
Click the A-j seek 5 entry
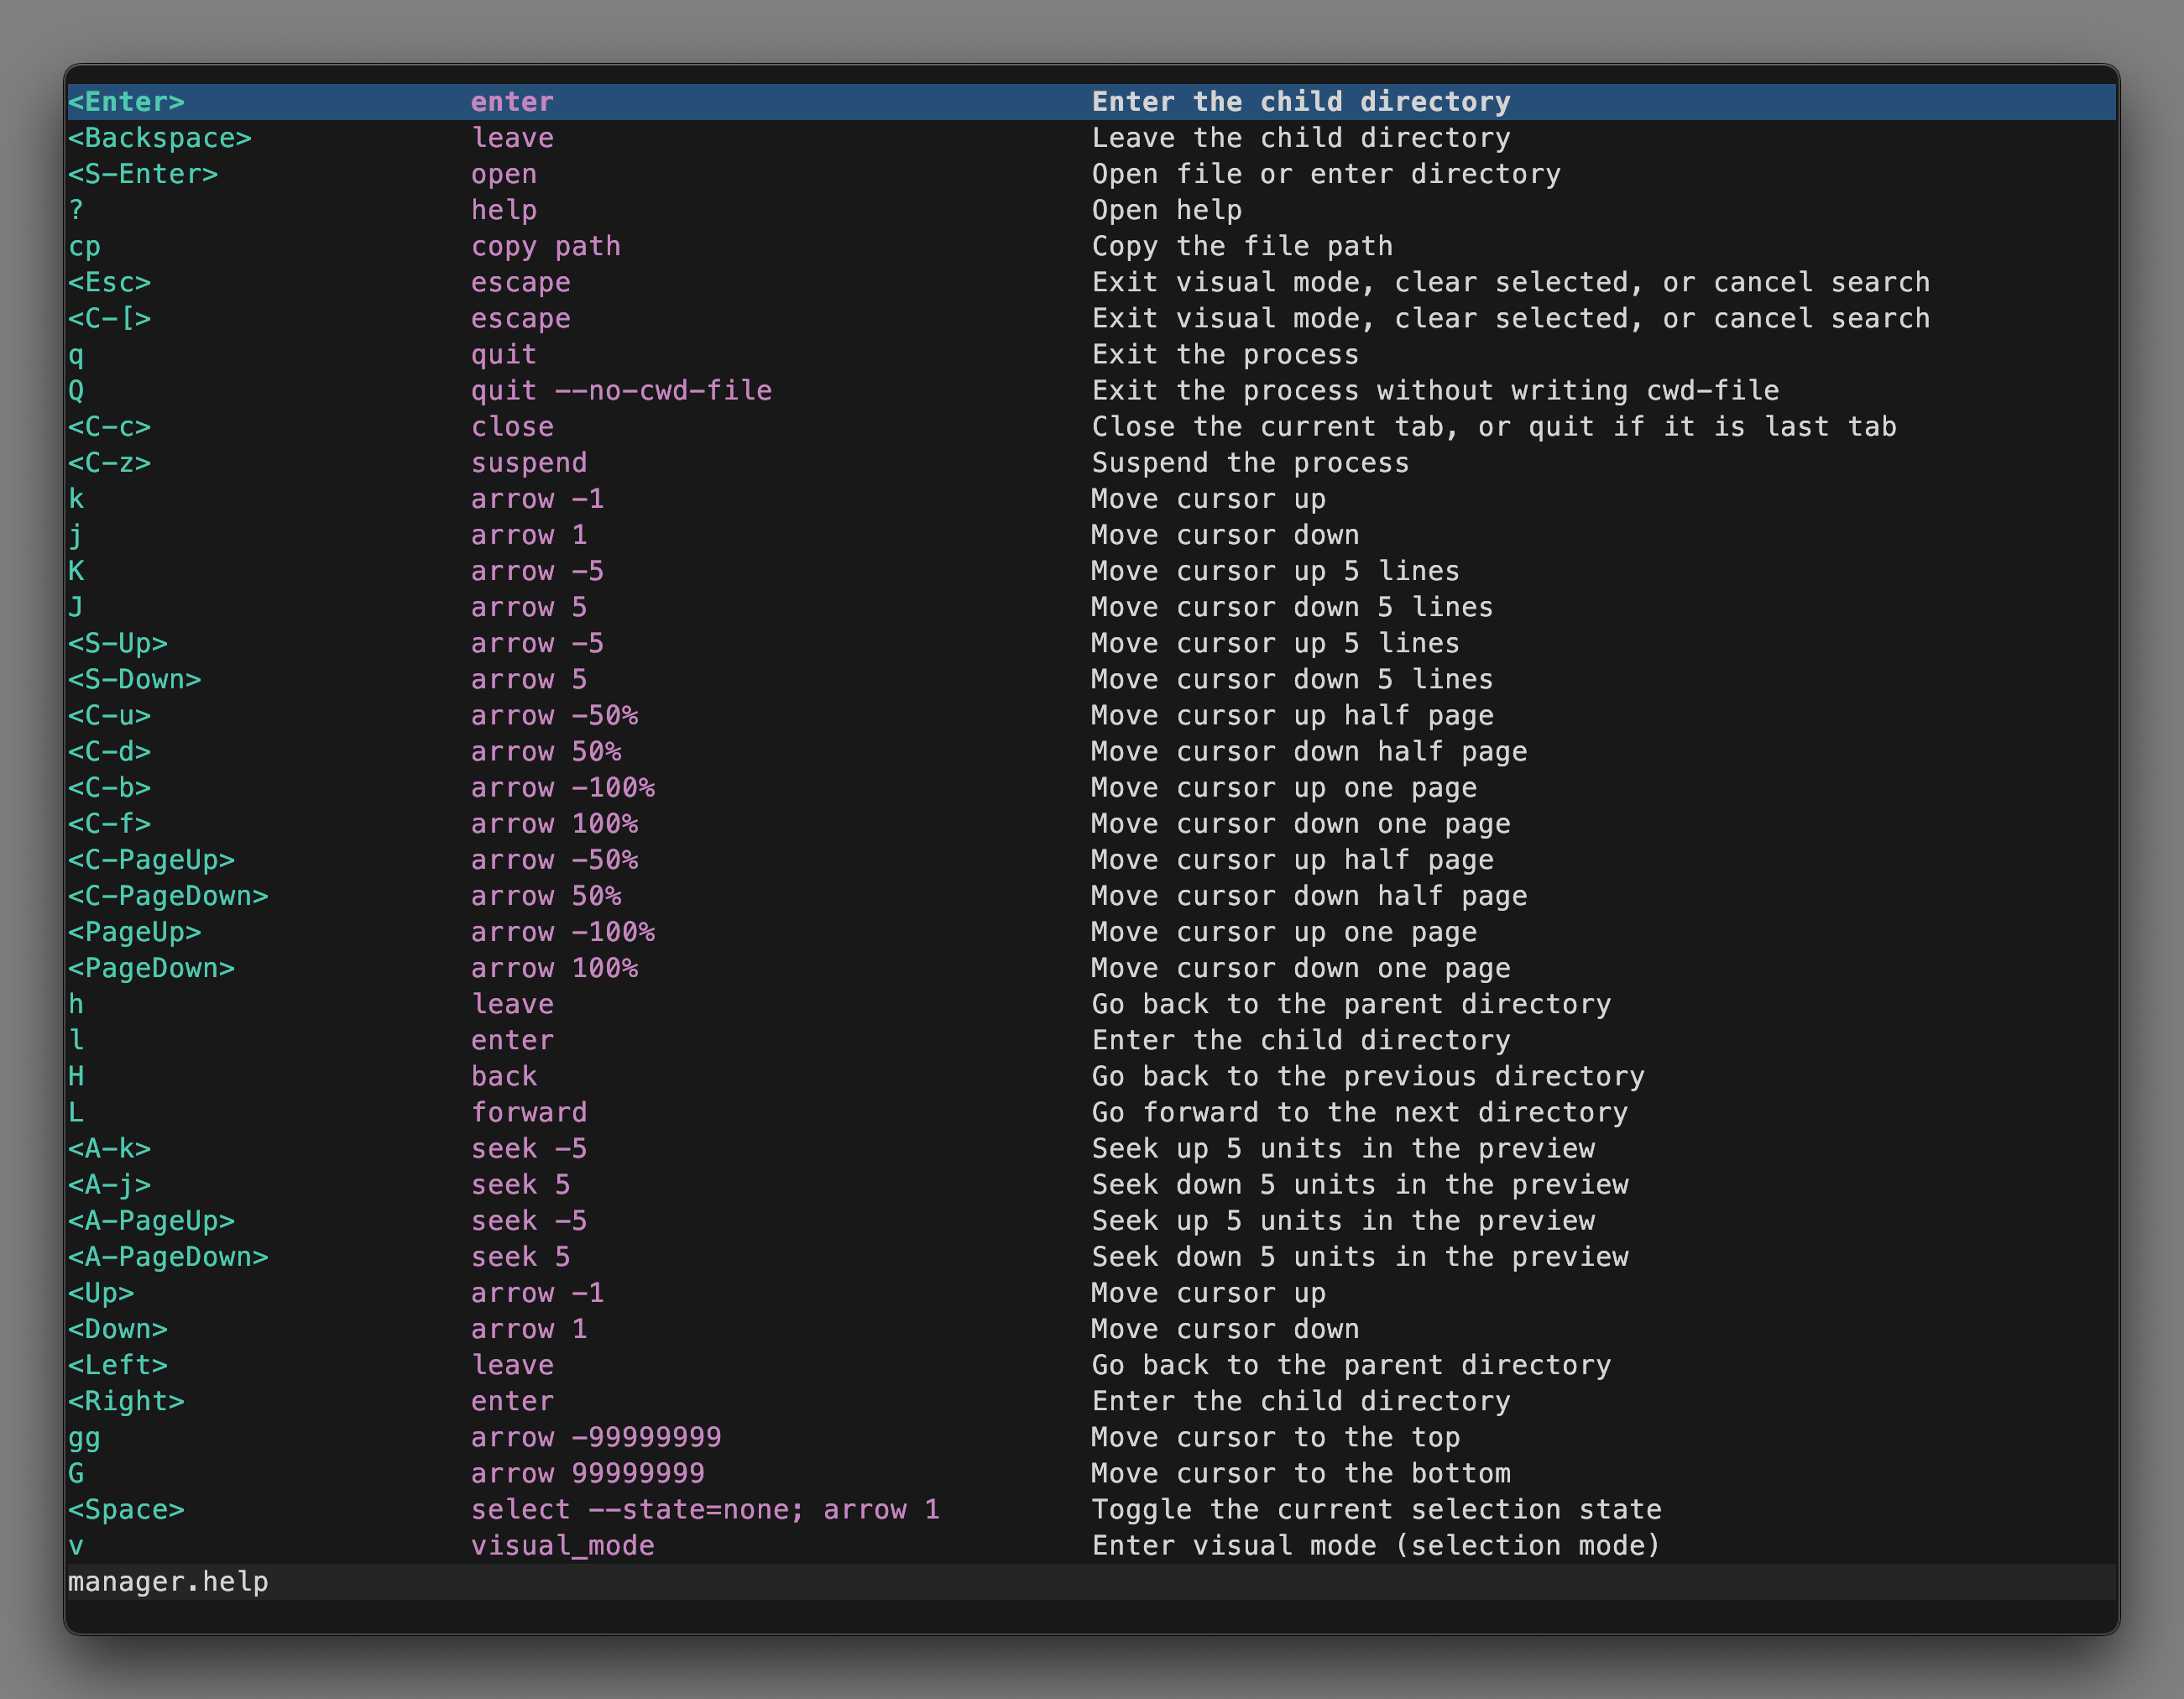click(400, 1184)
